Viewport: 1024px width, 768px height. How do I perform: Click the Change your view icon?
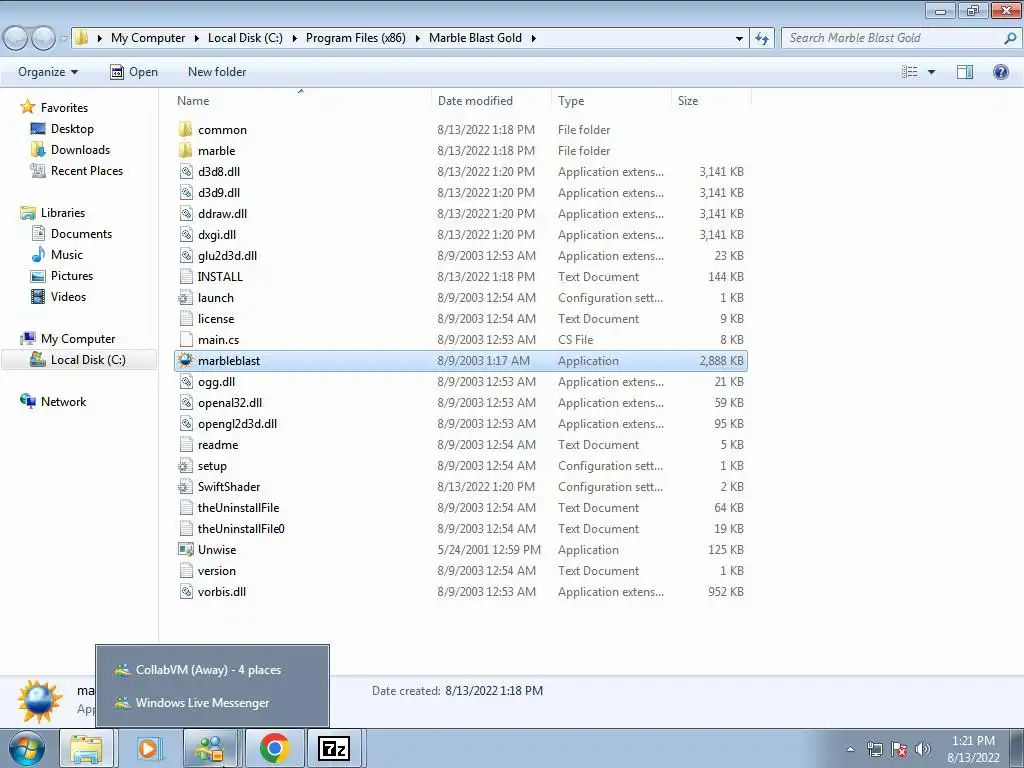[909, 72]
